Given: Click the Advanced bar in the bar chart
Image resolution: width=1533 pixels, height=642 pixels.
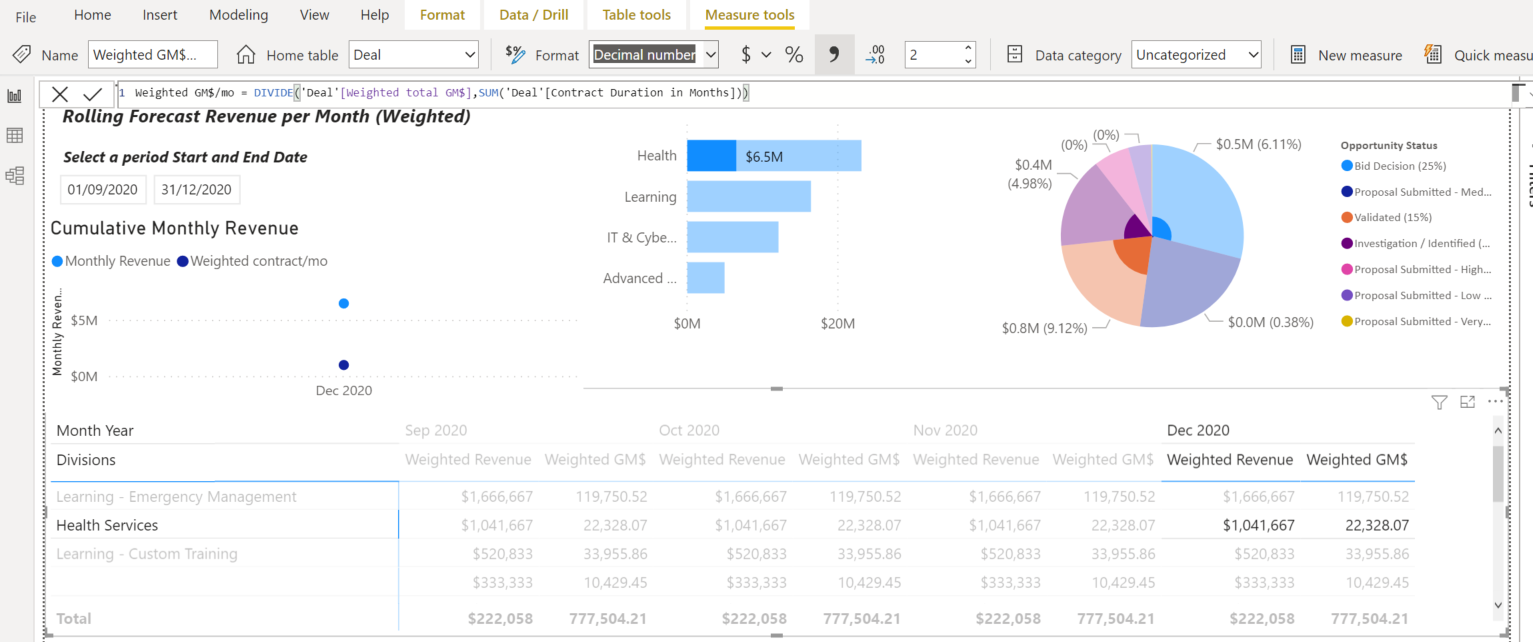Looking at the screenshot, I should pyautogui.click(x=706, y=278).
